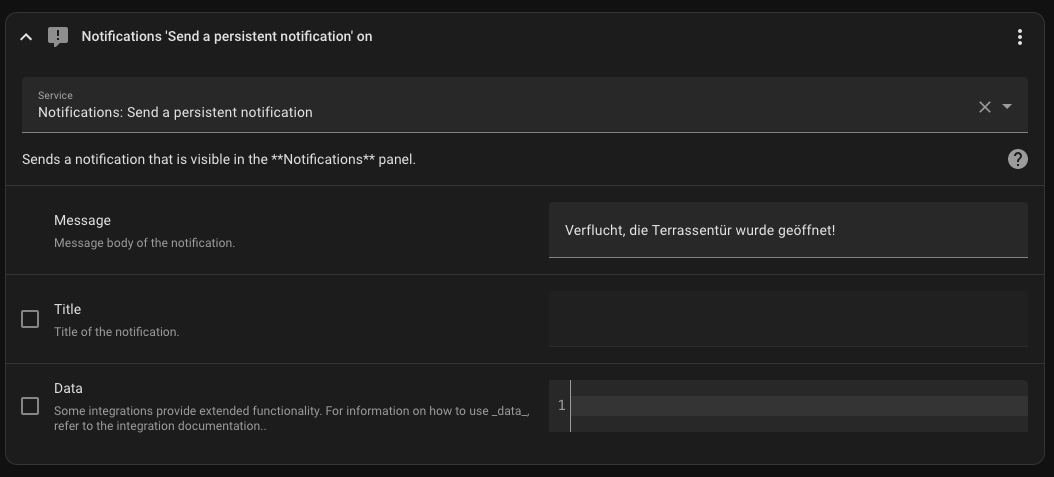Open the Service combo box field
Viewport: 1054px width, 477px height.
pos(500,105)
